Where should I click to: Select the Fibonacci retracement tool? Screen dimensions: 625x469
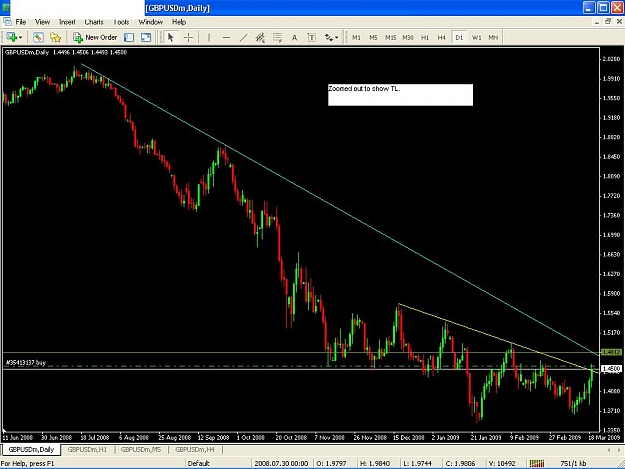point(277,37)
